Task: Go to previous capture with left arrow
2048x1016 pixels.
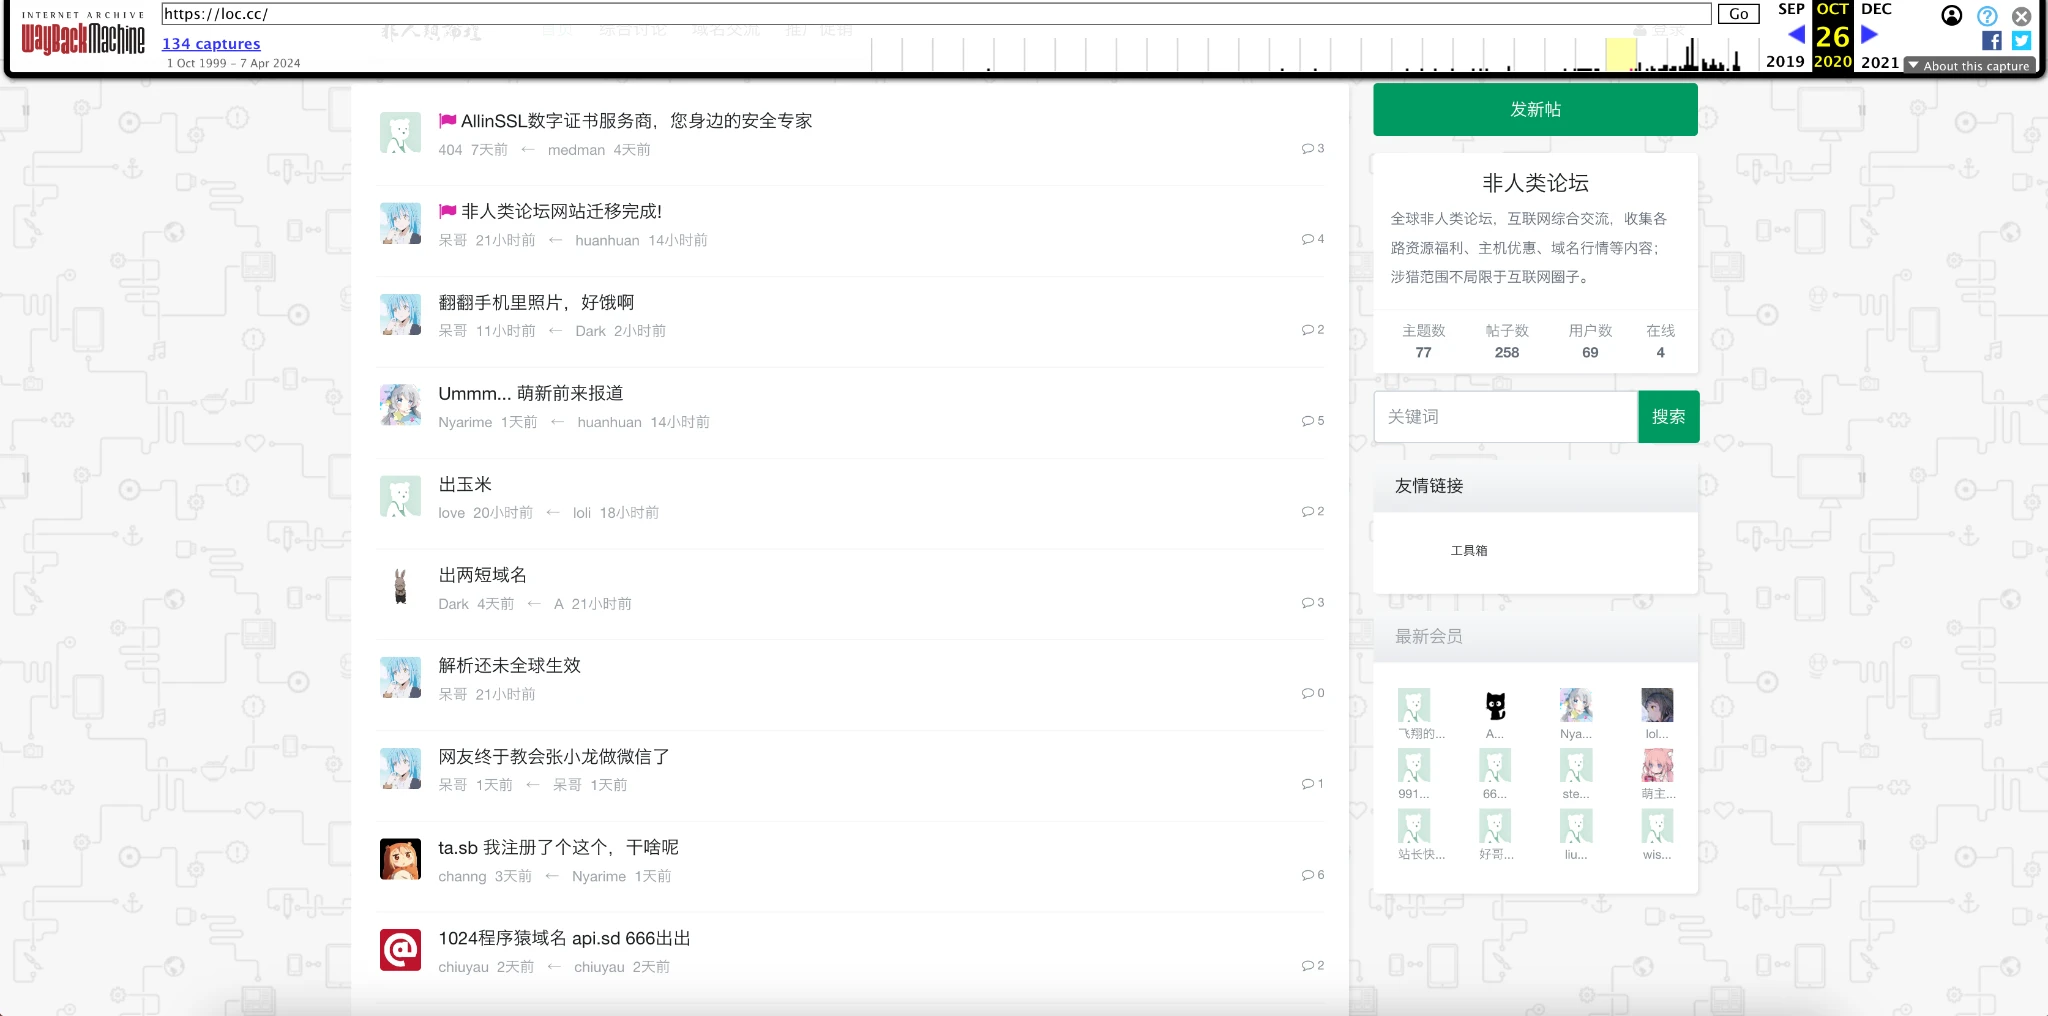Action: click(x=1796, y=35)
